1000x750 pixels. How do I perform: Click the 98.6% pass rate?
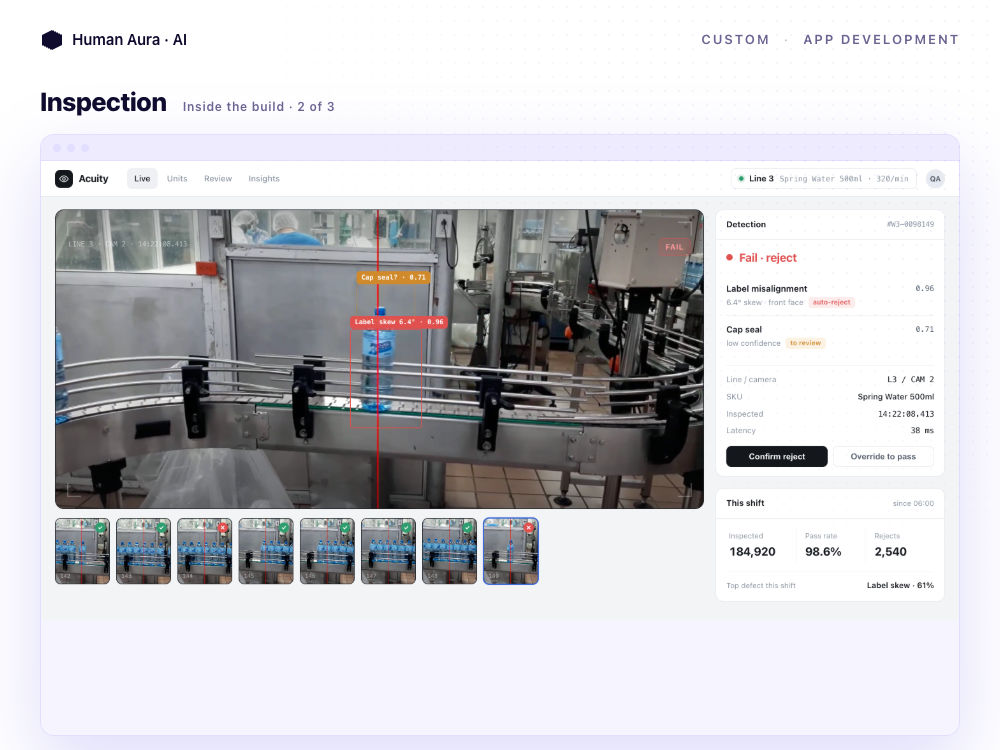823,552
